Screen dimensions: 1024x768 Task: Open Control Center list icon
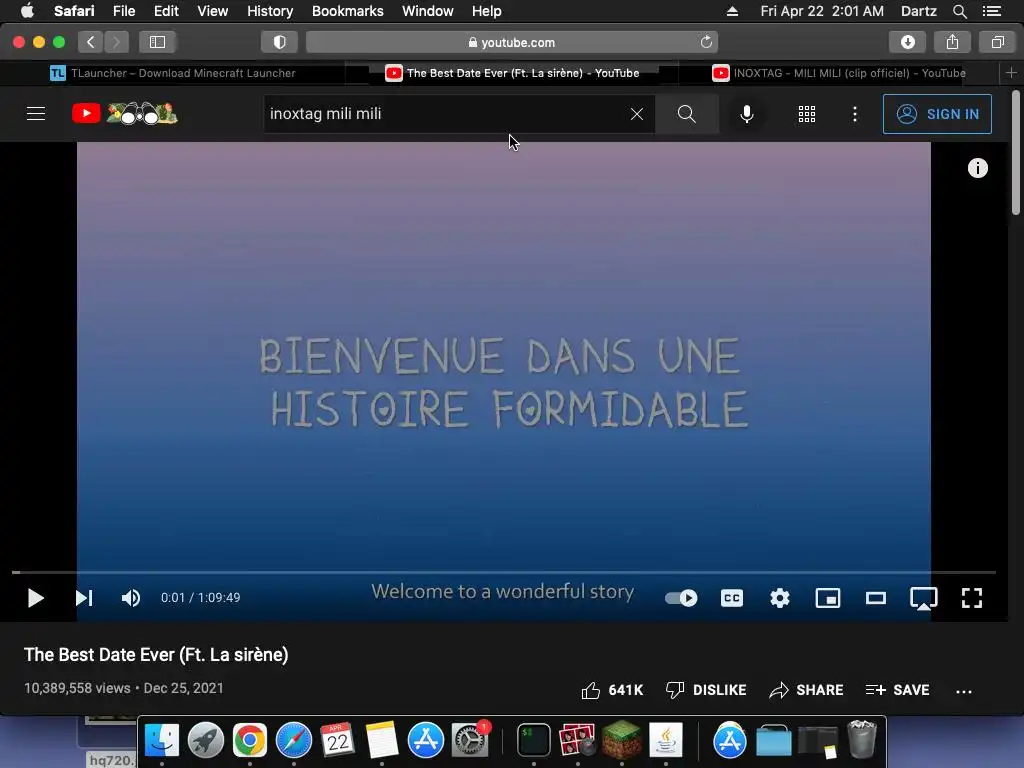coord(991,11)
